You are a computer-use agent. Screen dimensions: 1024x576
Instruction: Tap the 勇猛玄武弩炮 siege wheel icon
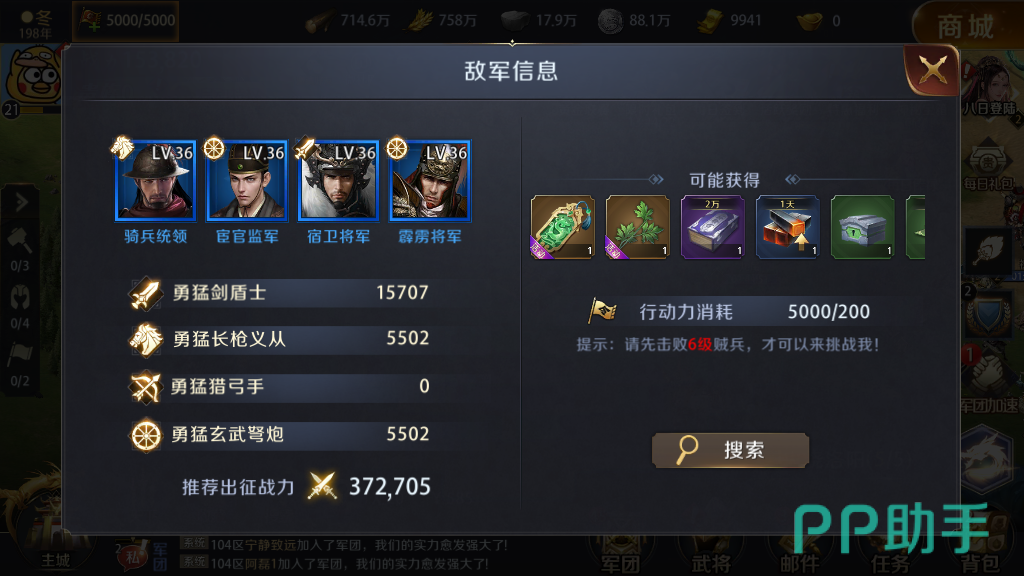(x=145, y=435)
